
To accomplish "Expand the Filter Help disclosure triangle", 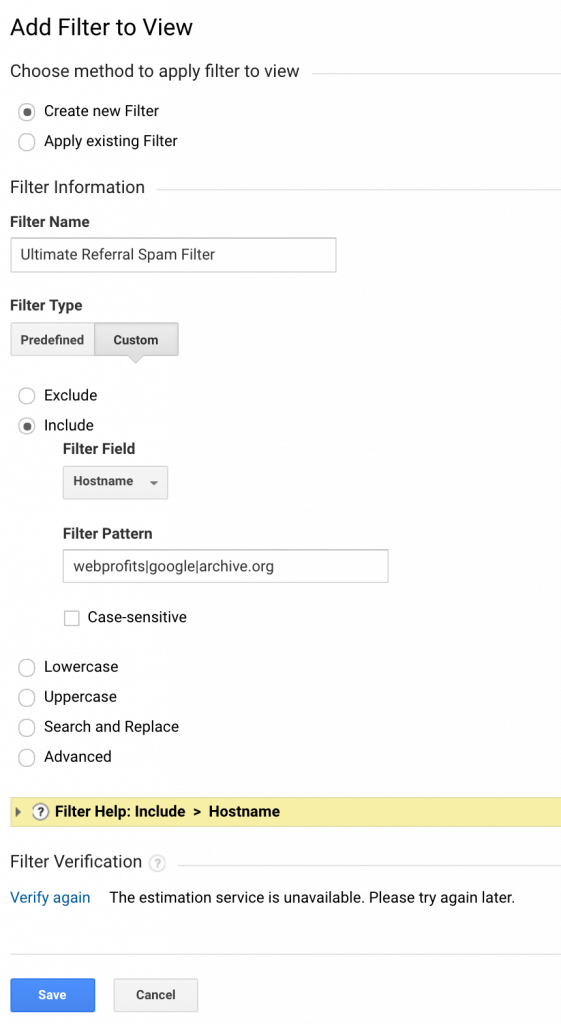I will coord(18,812).
